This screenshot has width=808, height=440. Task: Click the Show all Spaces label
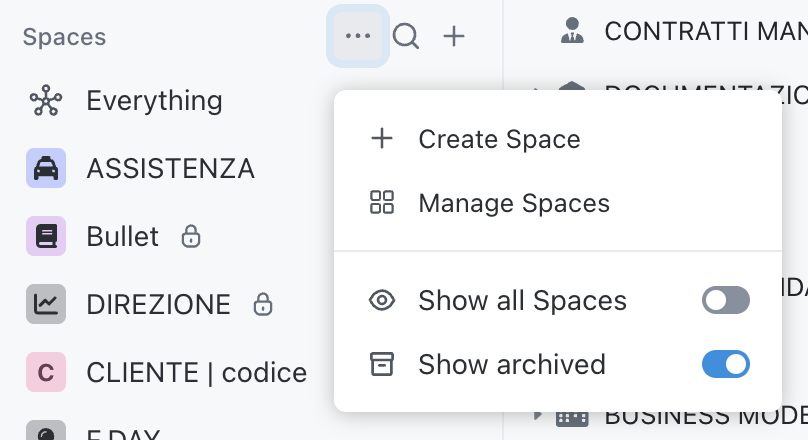tap(522, 300)
